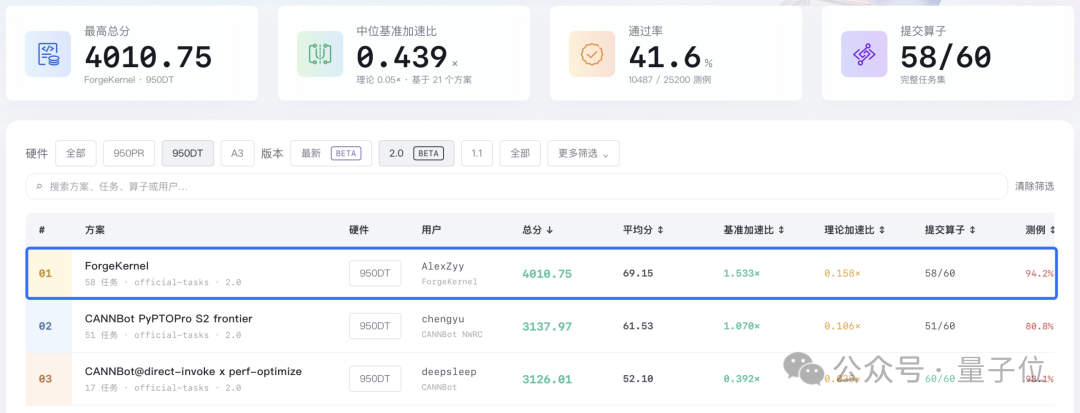
Task: Click theoretical speedup 0.106×
Action: 842,326
